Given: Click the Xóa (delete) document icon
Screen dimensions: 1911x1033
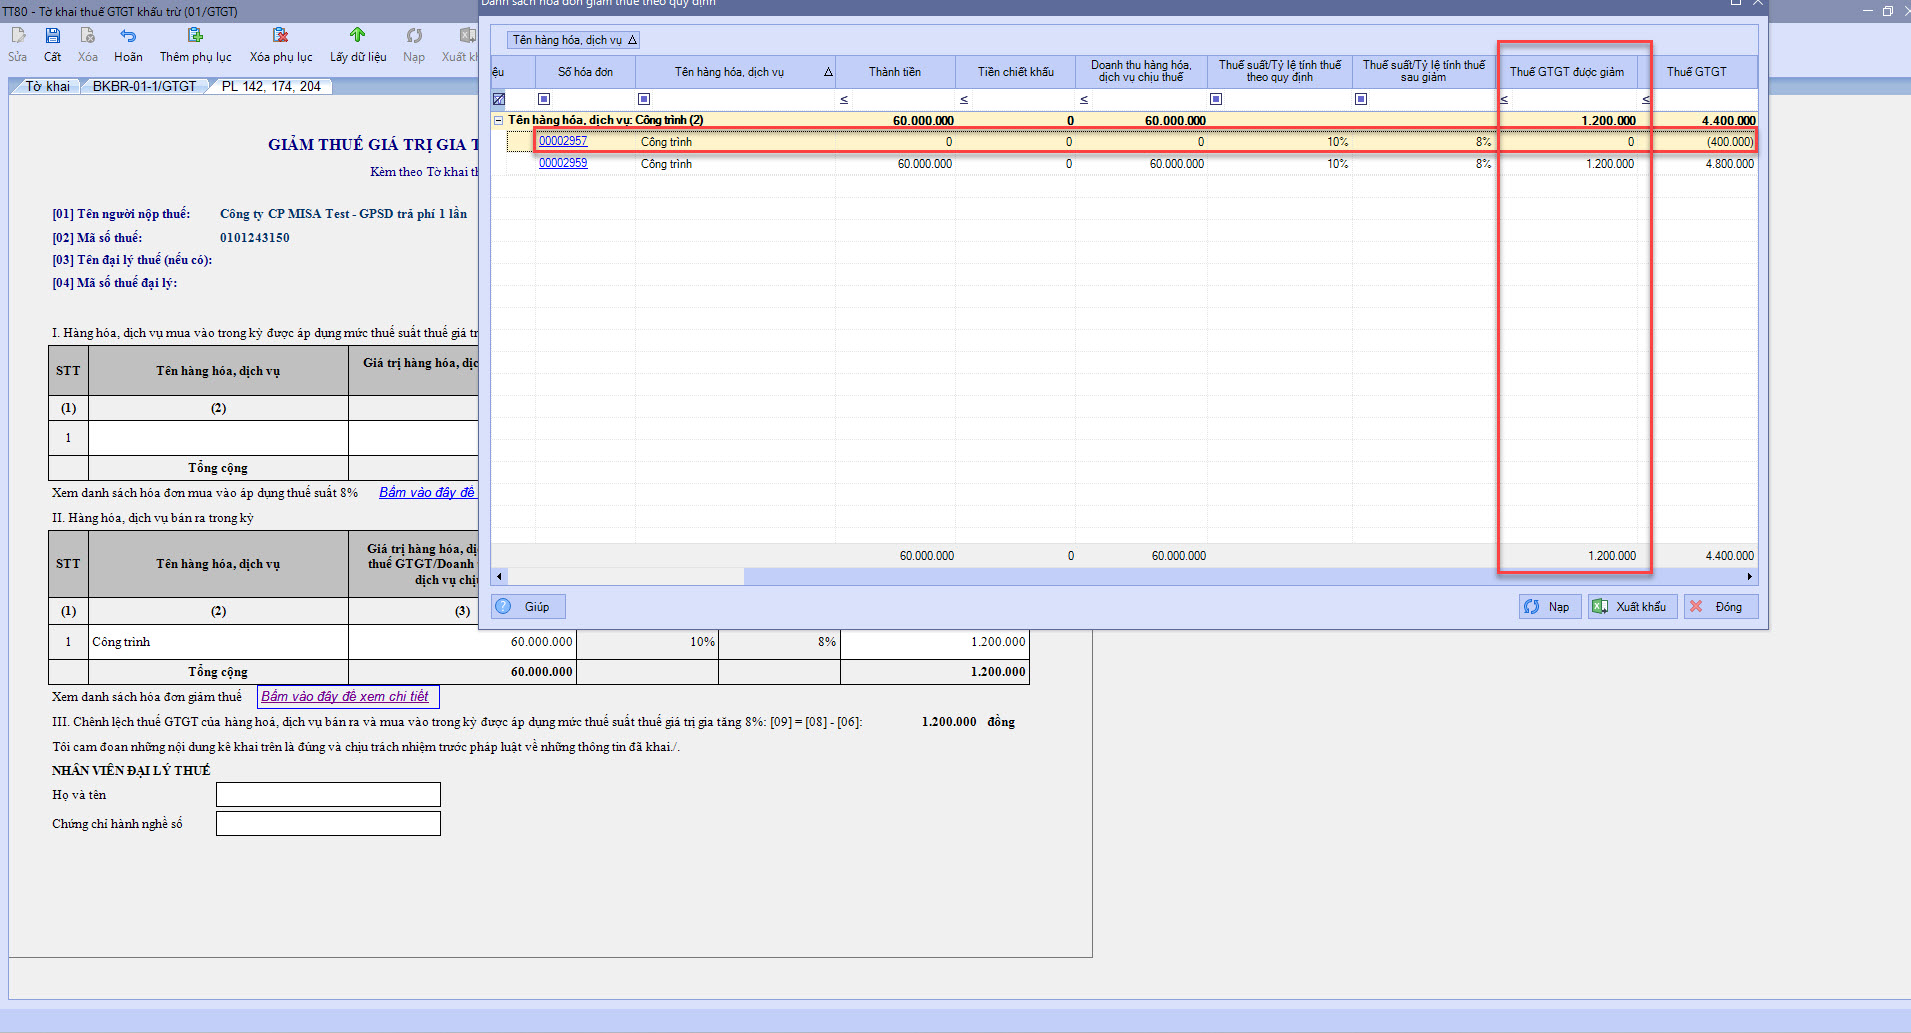Looking at the screenshot, I should 88,36.
